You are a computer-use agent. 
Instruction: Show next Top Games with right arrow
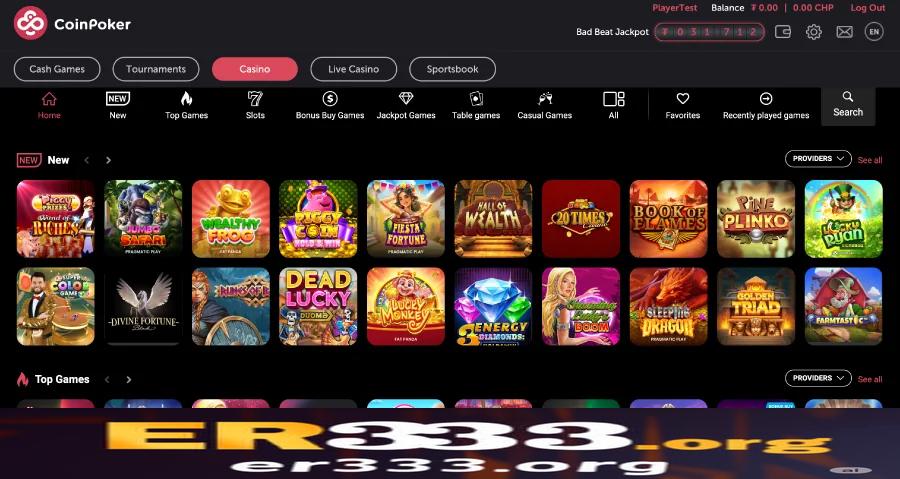pyautogui.click(x=129, y=379)
